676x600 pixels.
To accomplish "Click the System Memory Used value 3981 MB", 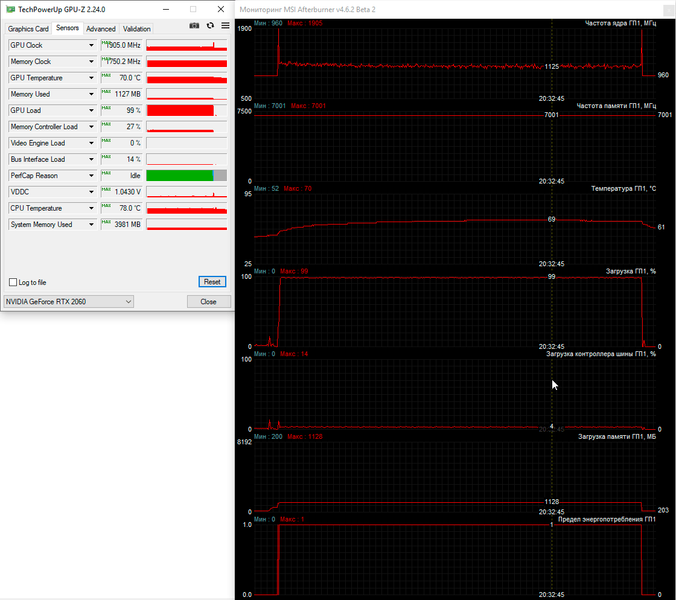I will (122, 225).
